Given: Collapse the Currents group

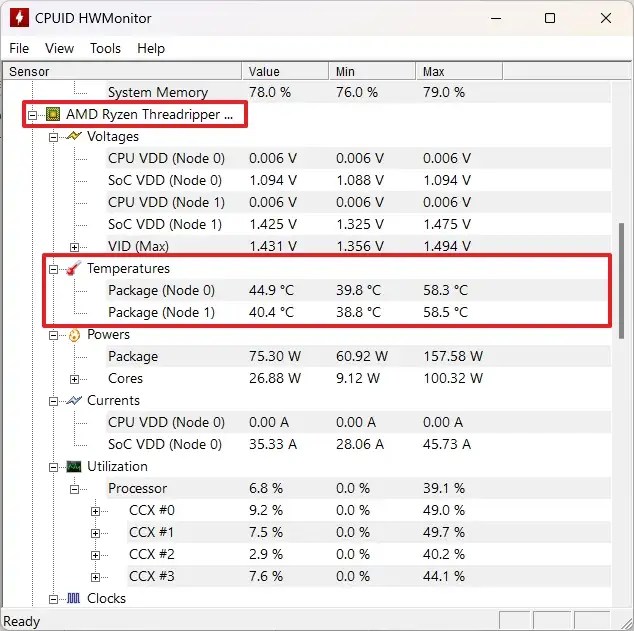Looking at the screenshot, I should 53,401.
